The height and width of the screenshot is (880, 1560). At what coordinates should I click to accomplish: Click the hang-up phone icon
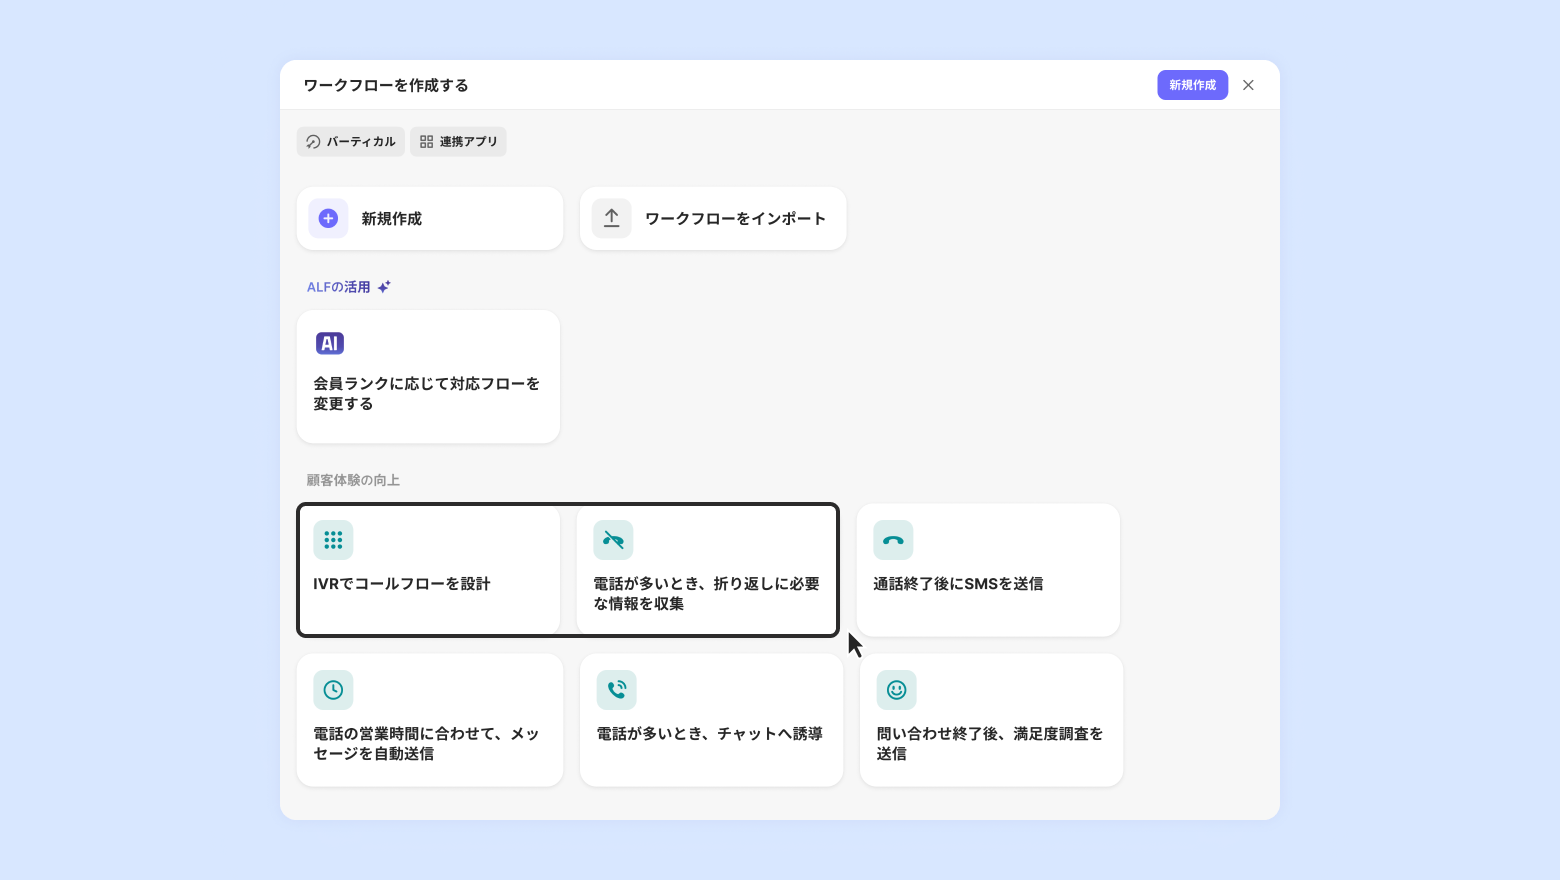click(x=893, y=540)
